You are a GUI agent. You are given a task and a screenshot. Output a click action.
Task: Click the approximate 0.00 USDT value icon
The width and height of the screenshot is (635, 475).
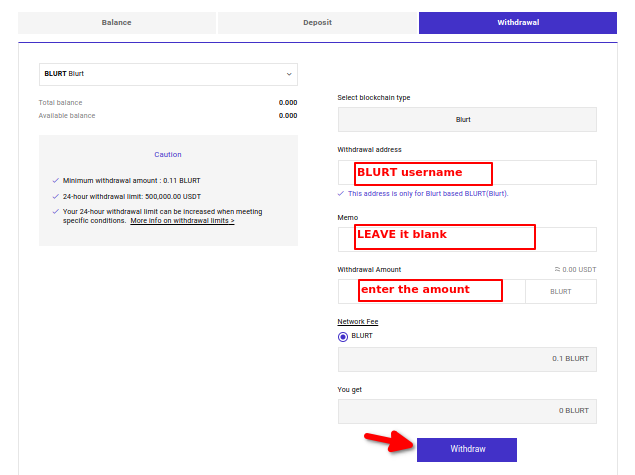[x=557, y=269]
